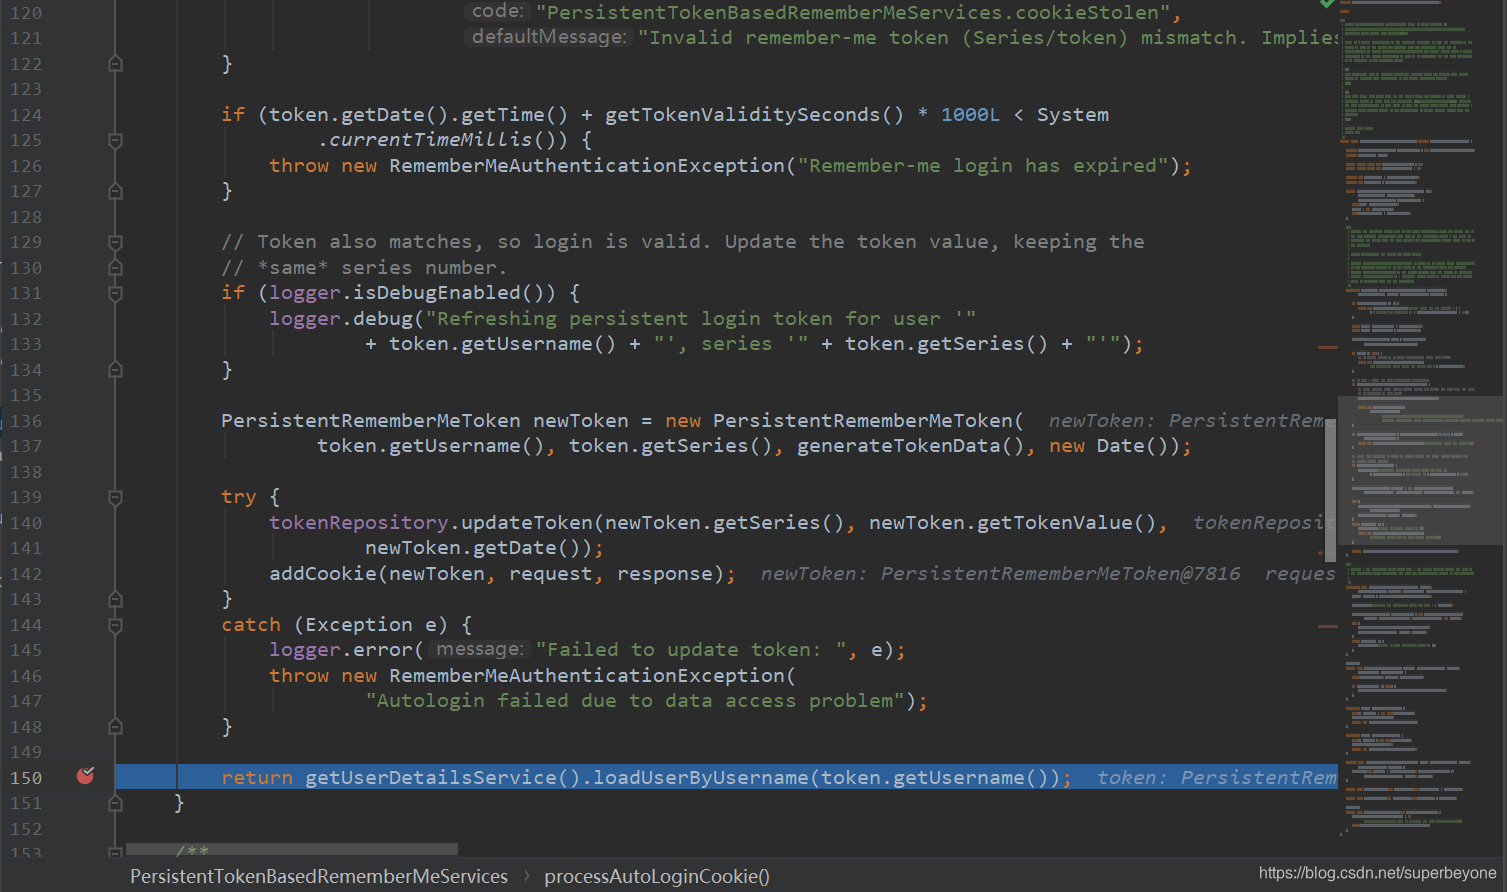Click the "Remember-me login has expired" string
This screenshot has height=892, width=1507.
point(983,166)
